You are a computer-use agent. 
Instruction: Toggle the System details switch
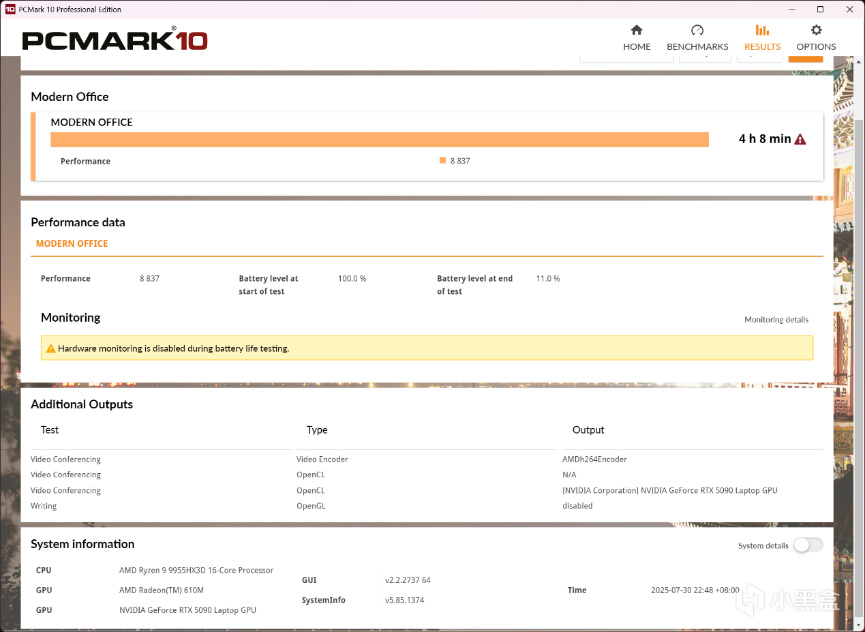coord(807,545)
